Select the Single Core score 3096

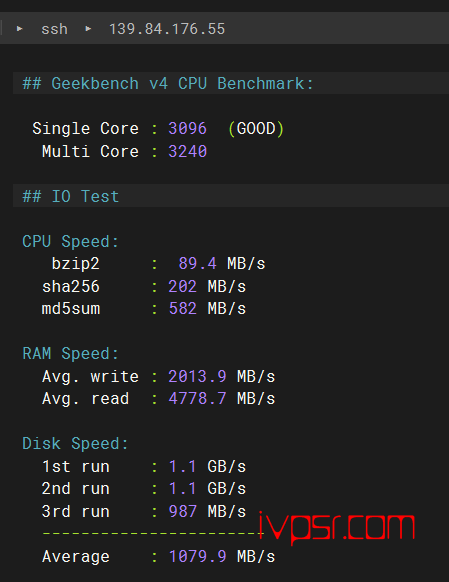click(187, 129)
